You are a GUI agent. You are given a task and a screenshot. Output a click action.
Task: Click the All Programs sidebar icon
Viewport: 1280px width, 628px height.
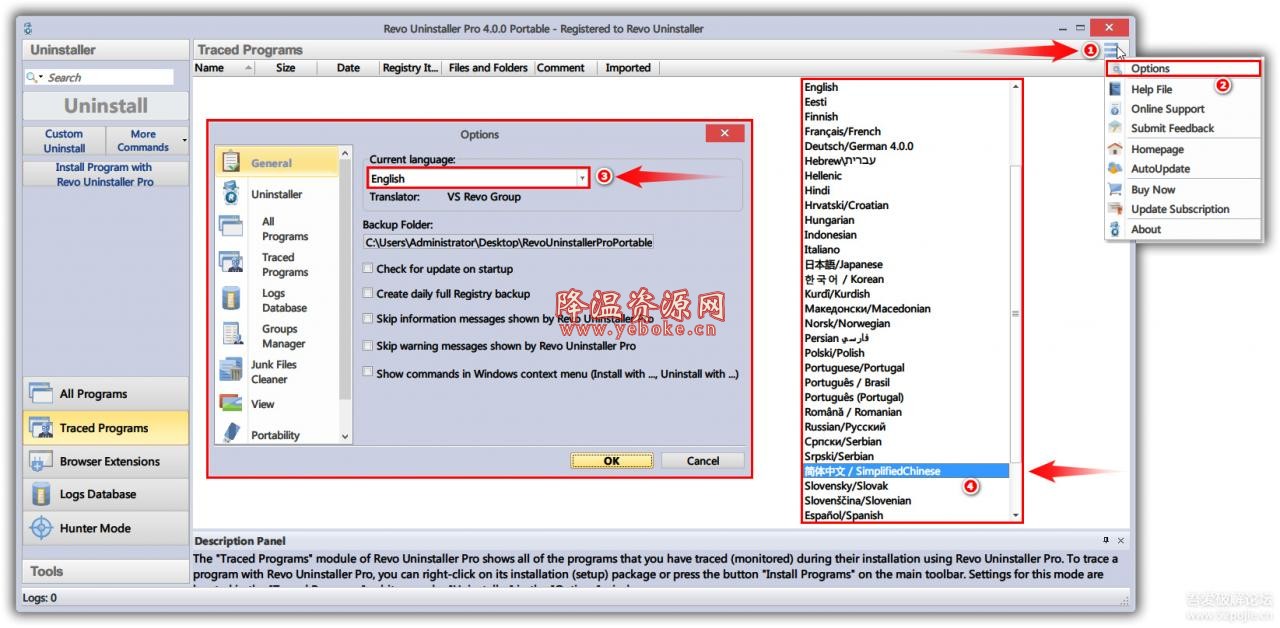(x=41, y=393)
